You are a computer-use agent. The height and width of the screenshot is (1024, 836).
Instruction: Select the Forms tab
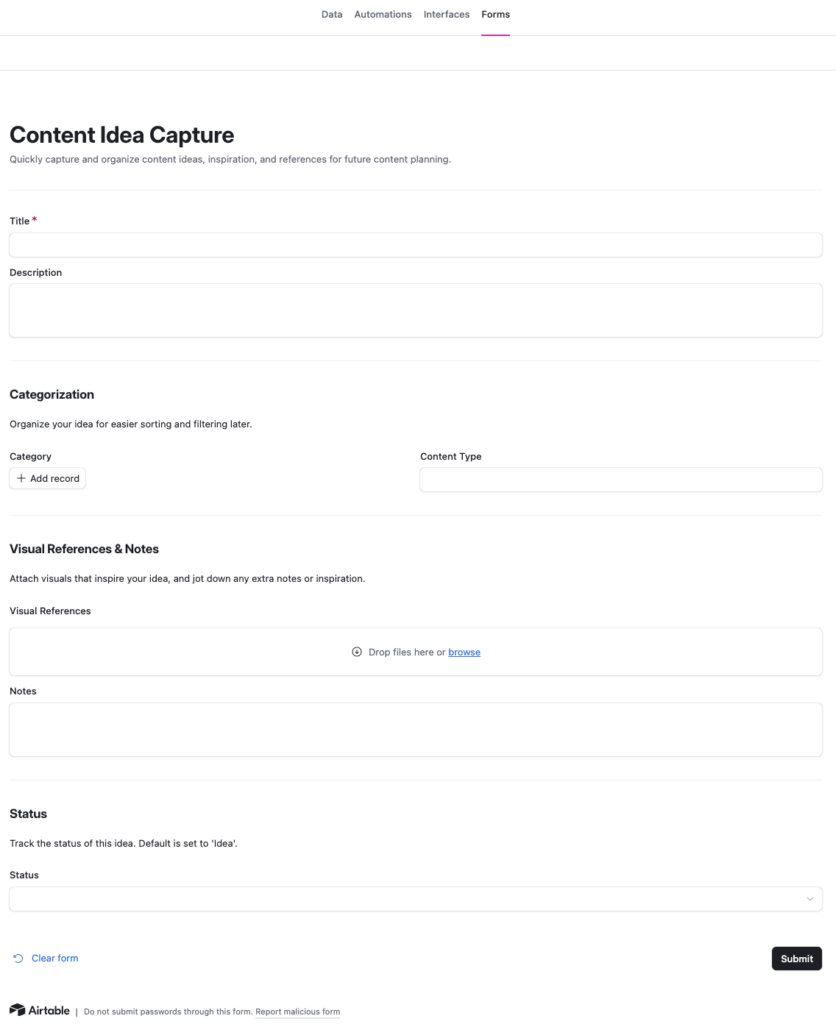[x=495, y=15]
